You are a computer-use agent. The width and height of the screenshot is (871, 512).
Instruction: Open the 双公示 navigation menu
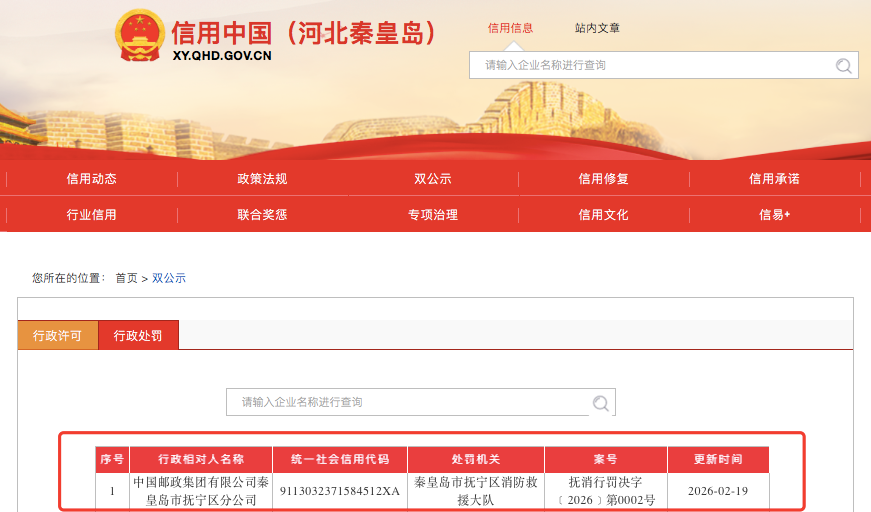pyautogui.click(x=433, y=179)
